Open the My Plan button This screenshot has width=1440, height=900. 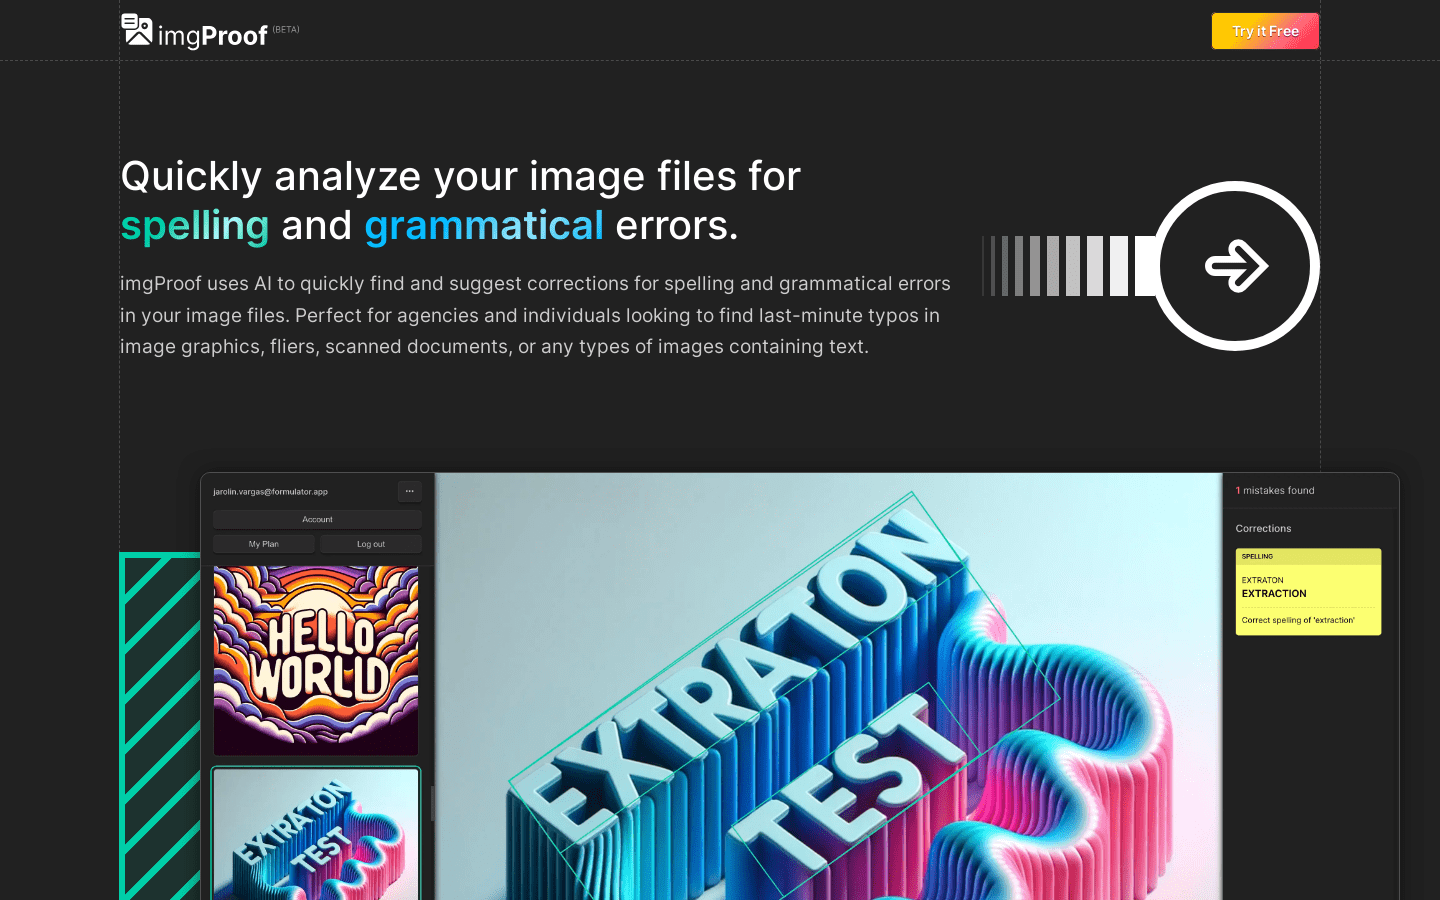pyautogui.click(x=264, y=544)
